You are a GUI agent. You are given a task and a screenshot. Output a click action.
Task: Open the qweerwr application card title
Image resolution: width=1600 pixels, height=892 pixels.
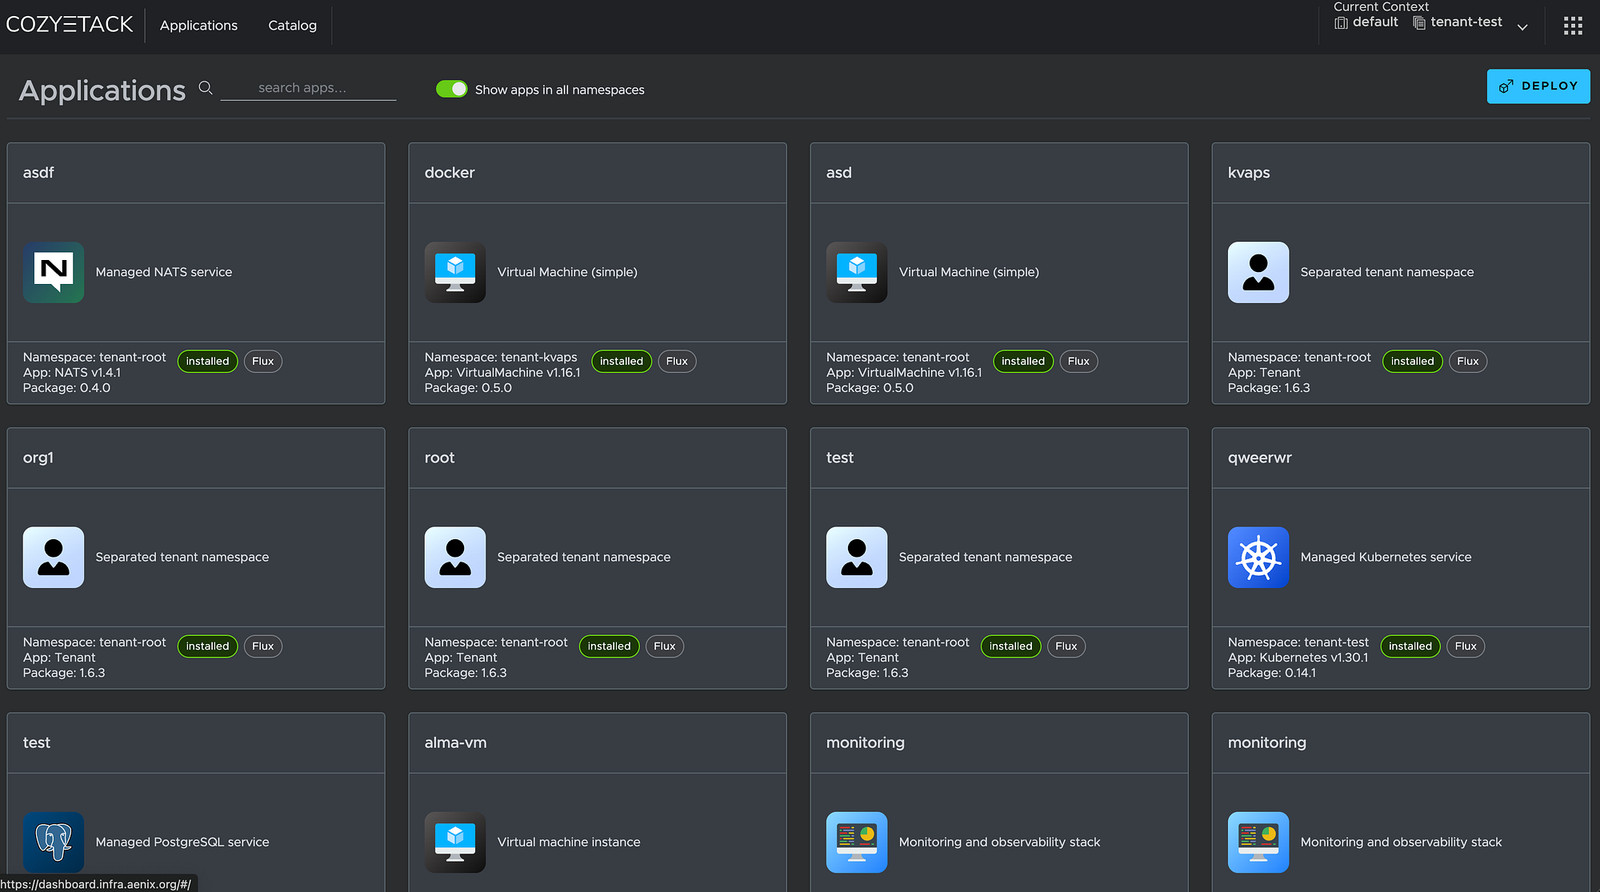(1260, 458)
